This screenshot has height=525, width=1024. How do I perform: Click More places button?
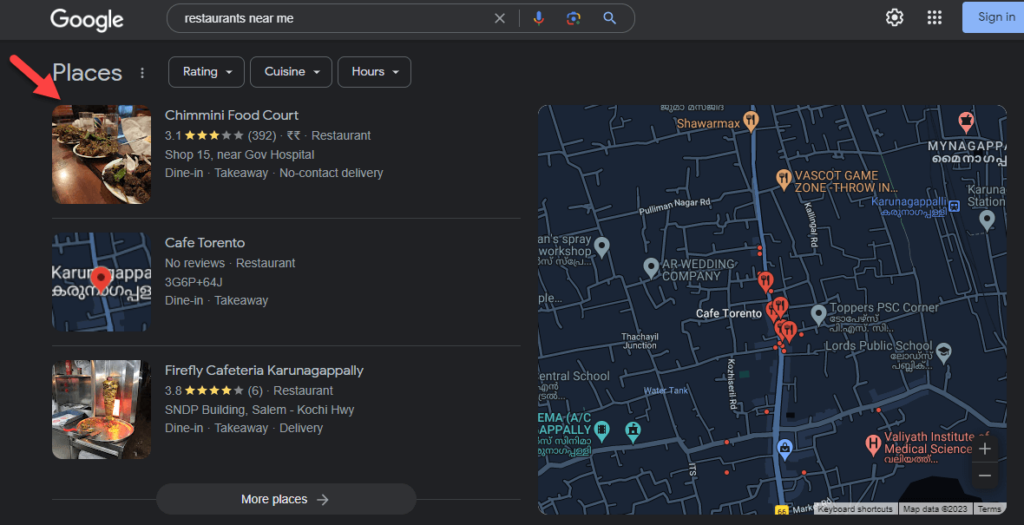[285, 499]
